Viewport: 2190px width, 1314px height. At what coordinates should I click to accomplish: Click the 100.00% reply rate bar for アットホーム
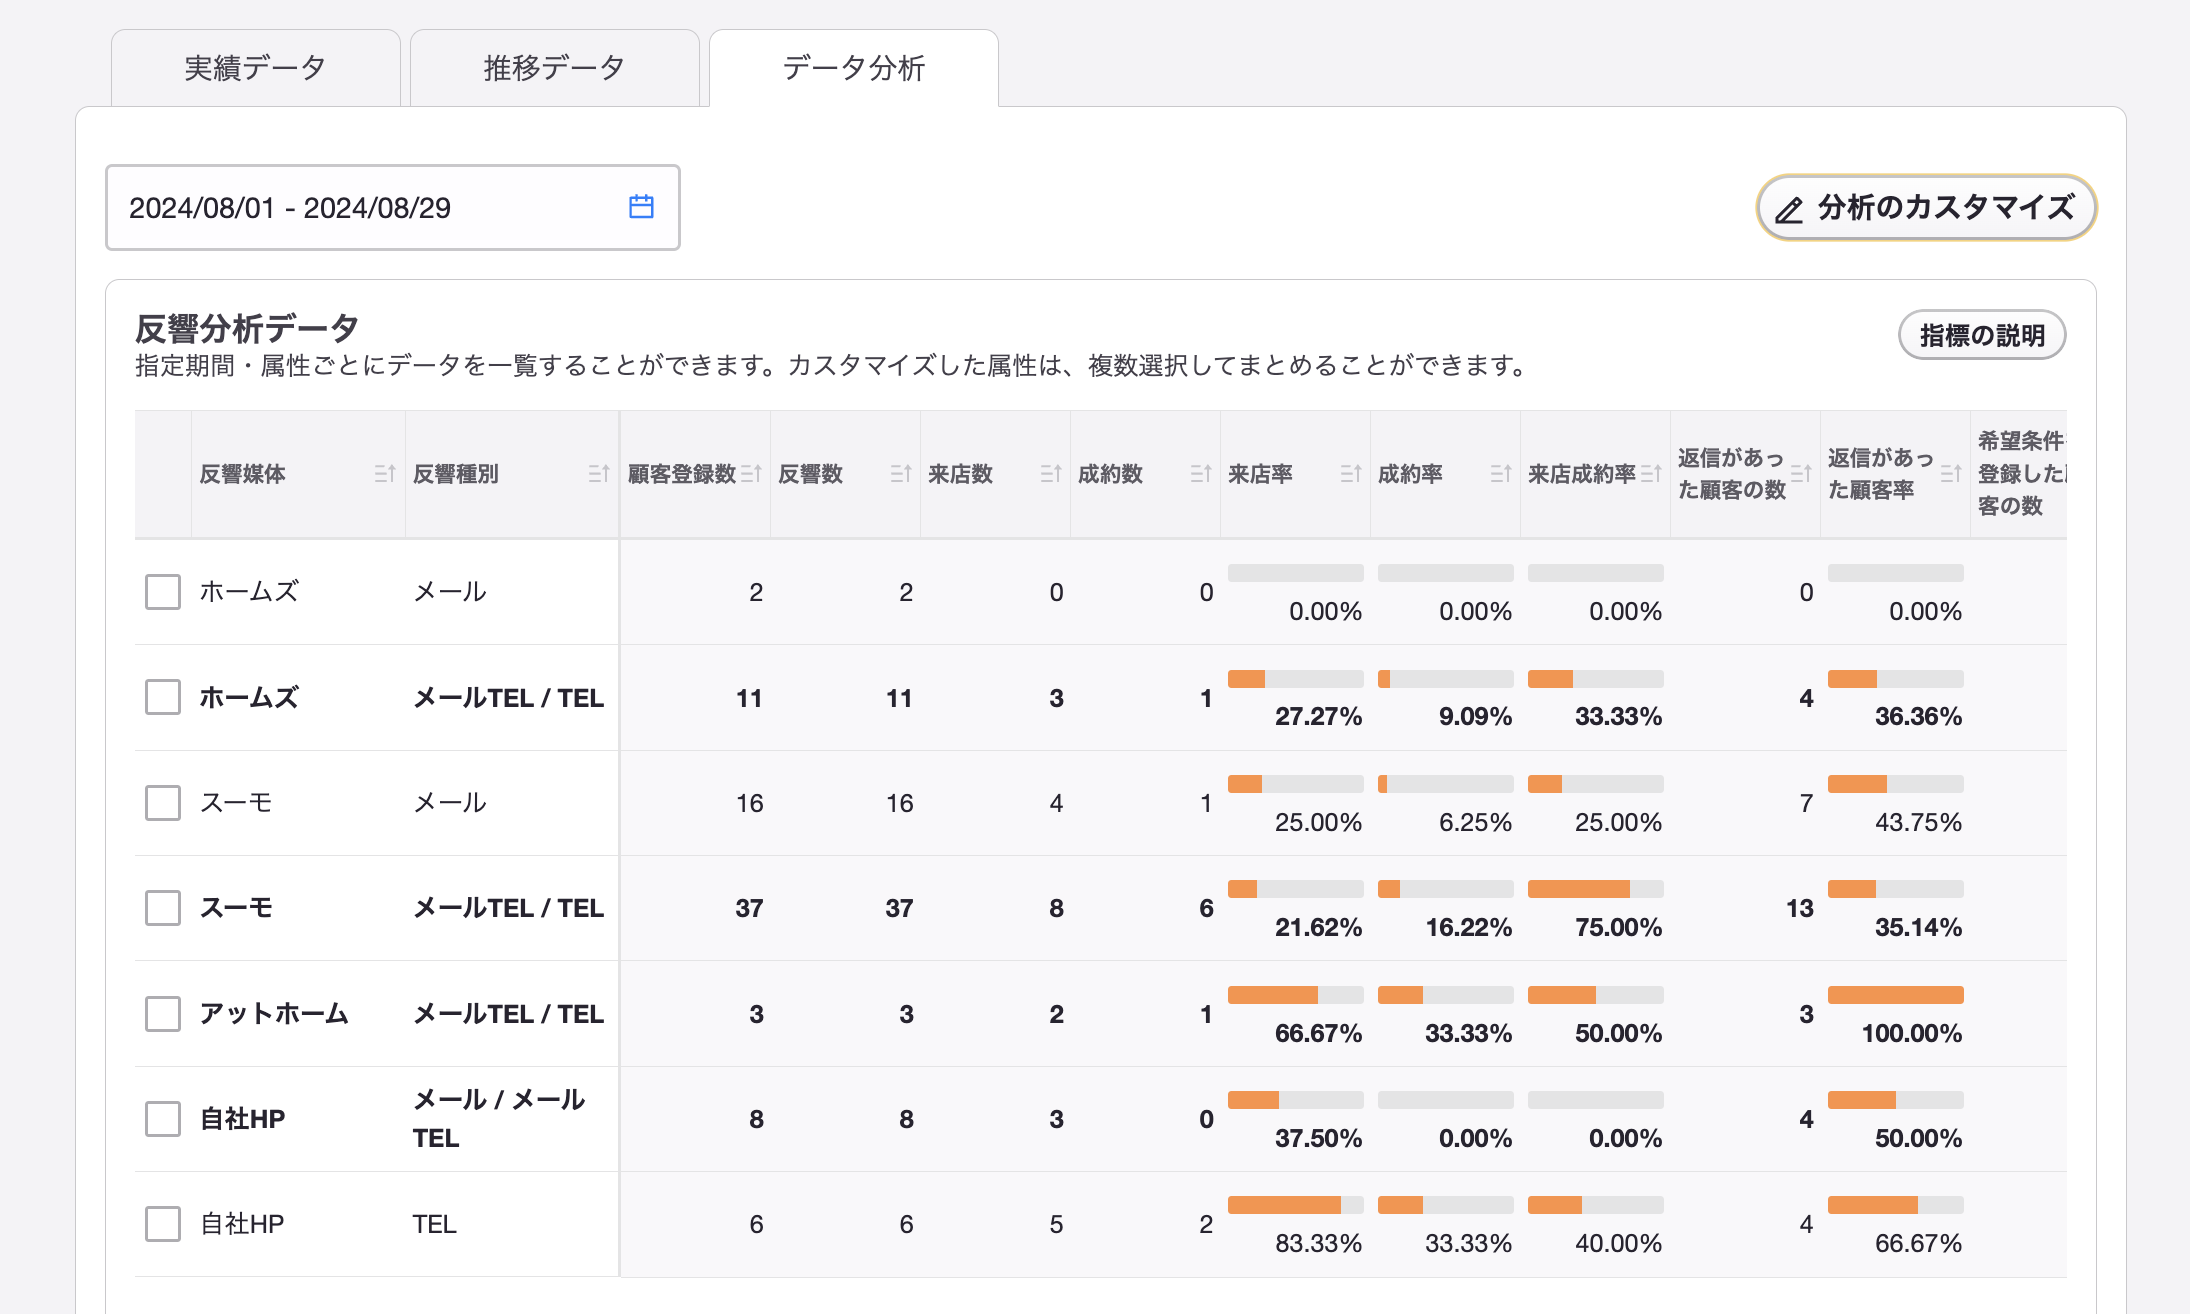[x=1896, y=995]
